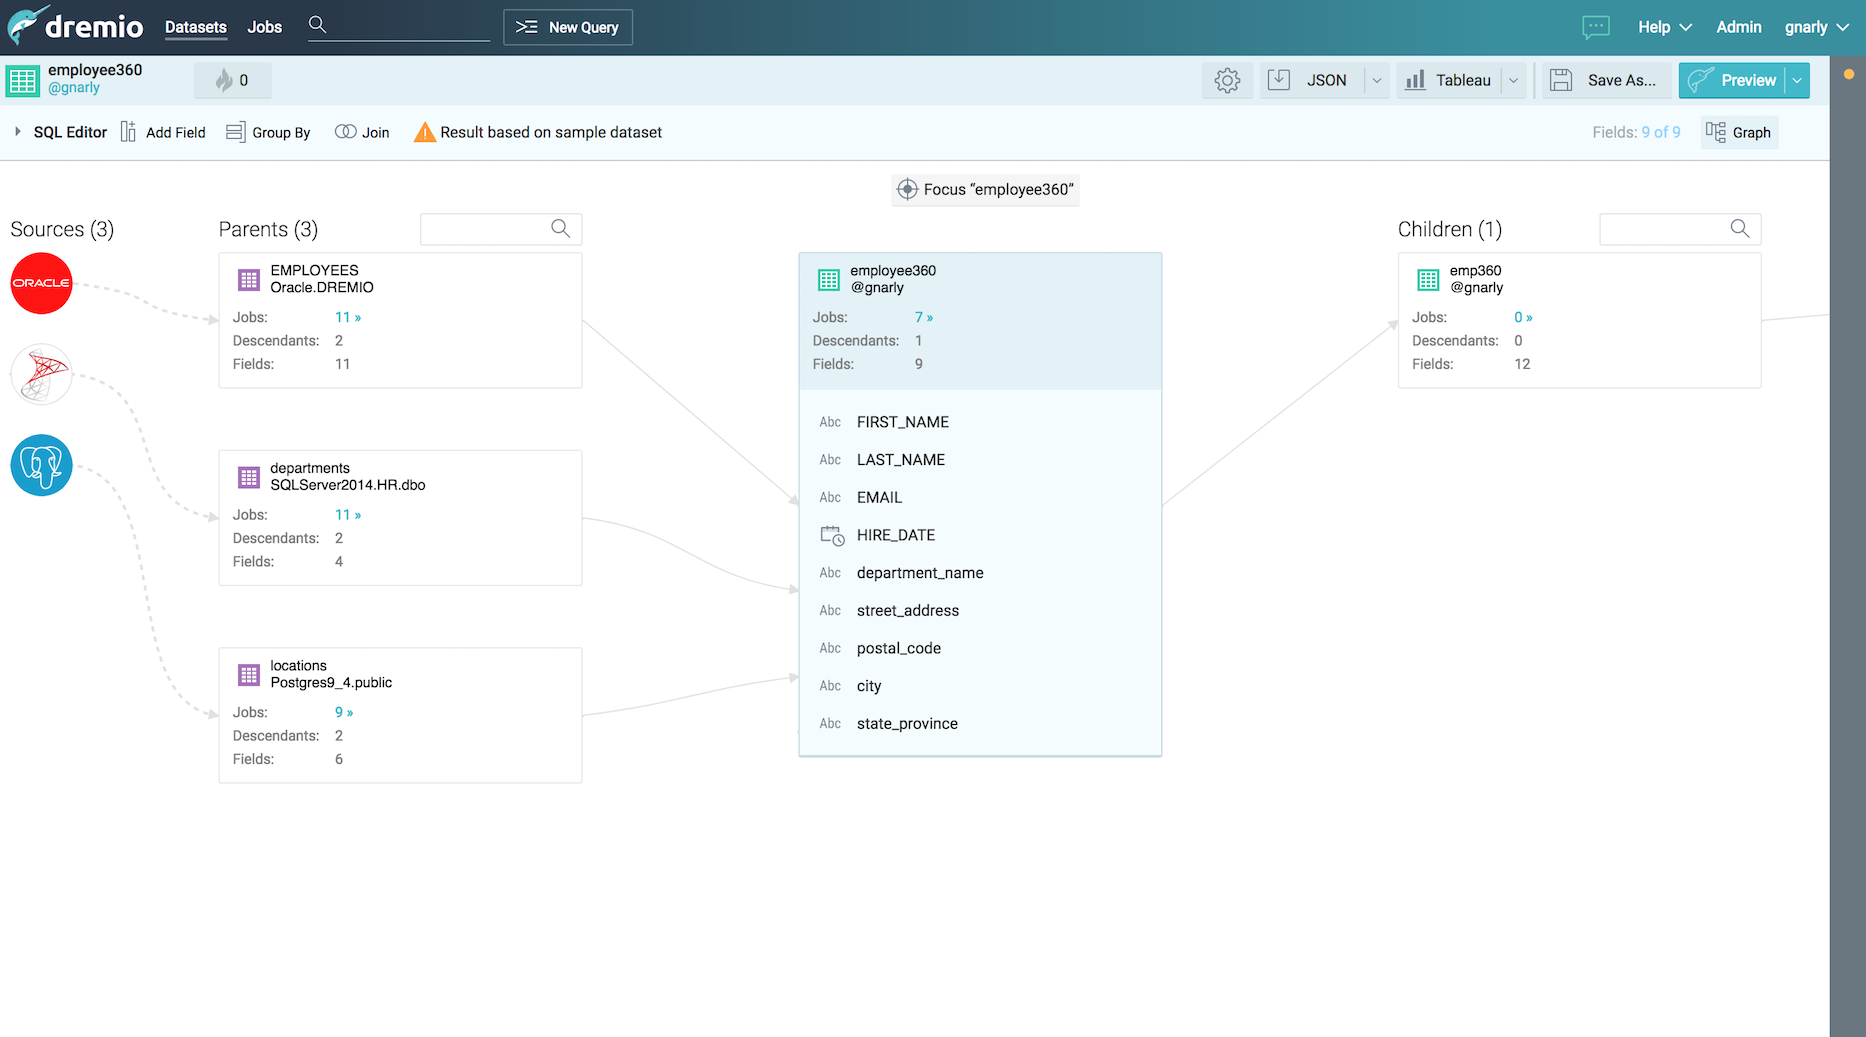Click the top bar search input field

(410, 25)
